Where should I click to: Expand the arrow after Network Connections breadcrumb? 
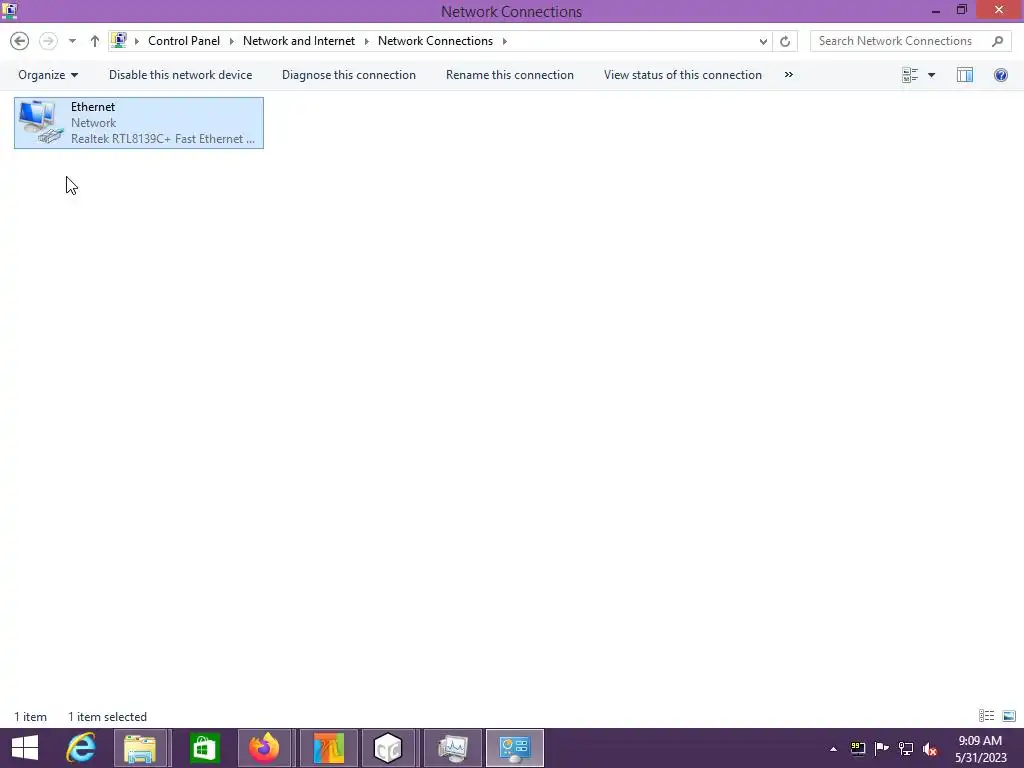point(504,41)
